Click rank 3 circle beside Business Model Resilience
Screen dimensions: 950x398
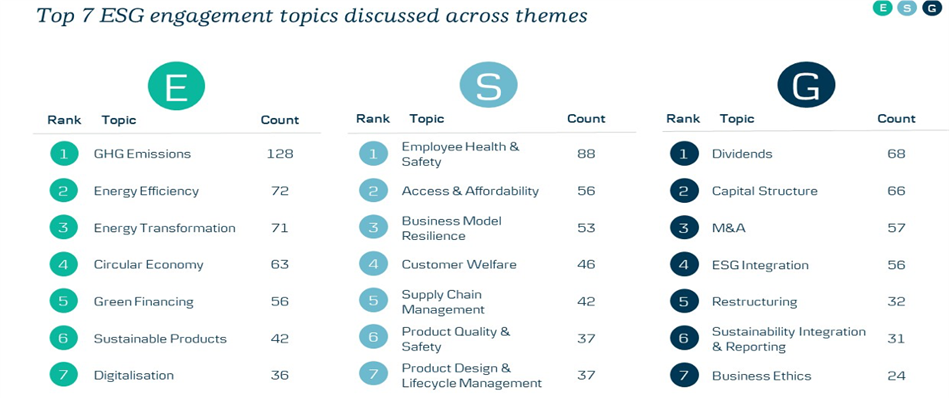[373, 228]
